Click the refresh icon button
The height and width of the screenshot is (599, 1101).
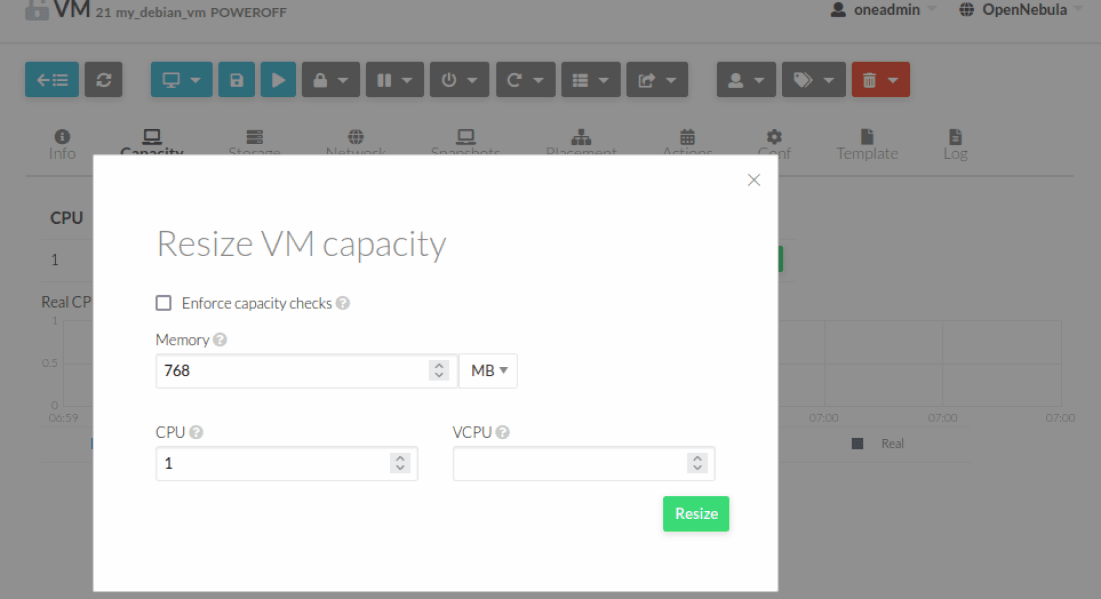point(103,80)
